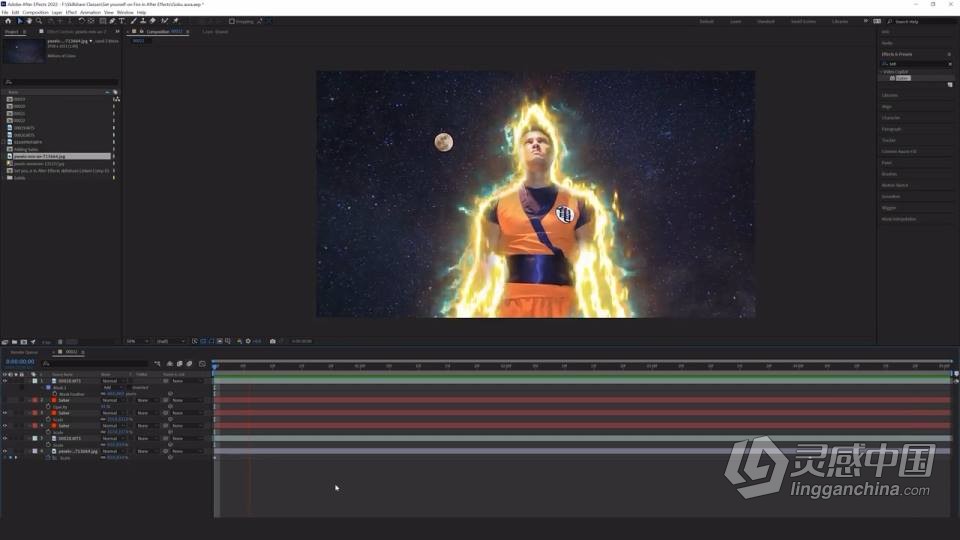Select the Rectangle shape tool
The width and height of the screenshot is (960, 540).
(103, 21)
